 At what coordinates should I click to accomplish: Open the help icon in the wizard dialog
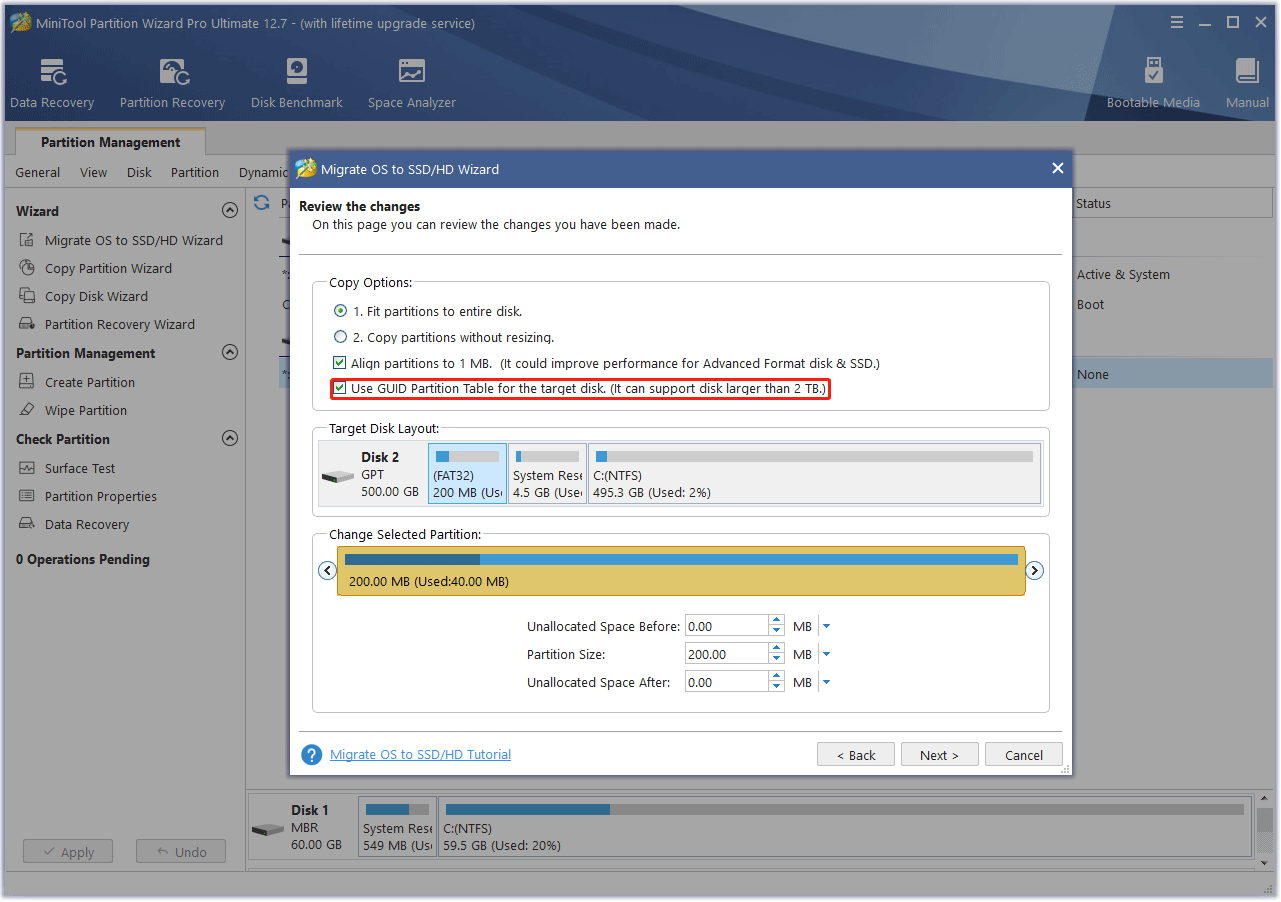pos(311,754)
